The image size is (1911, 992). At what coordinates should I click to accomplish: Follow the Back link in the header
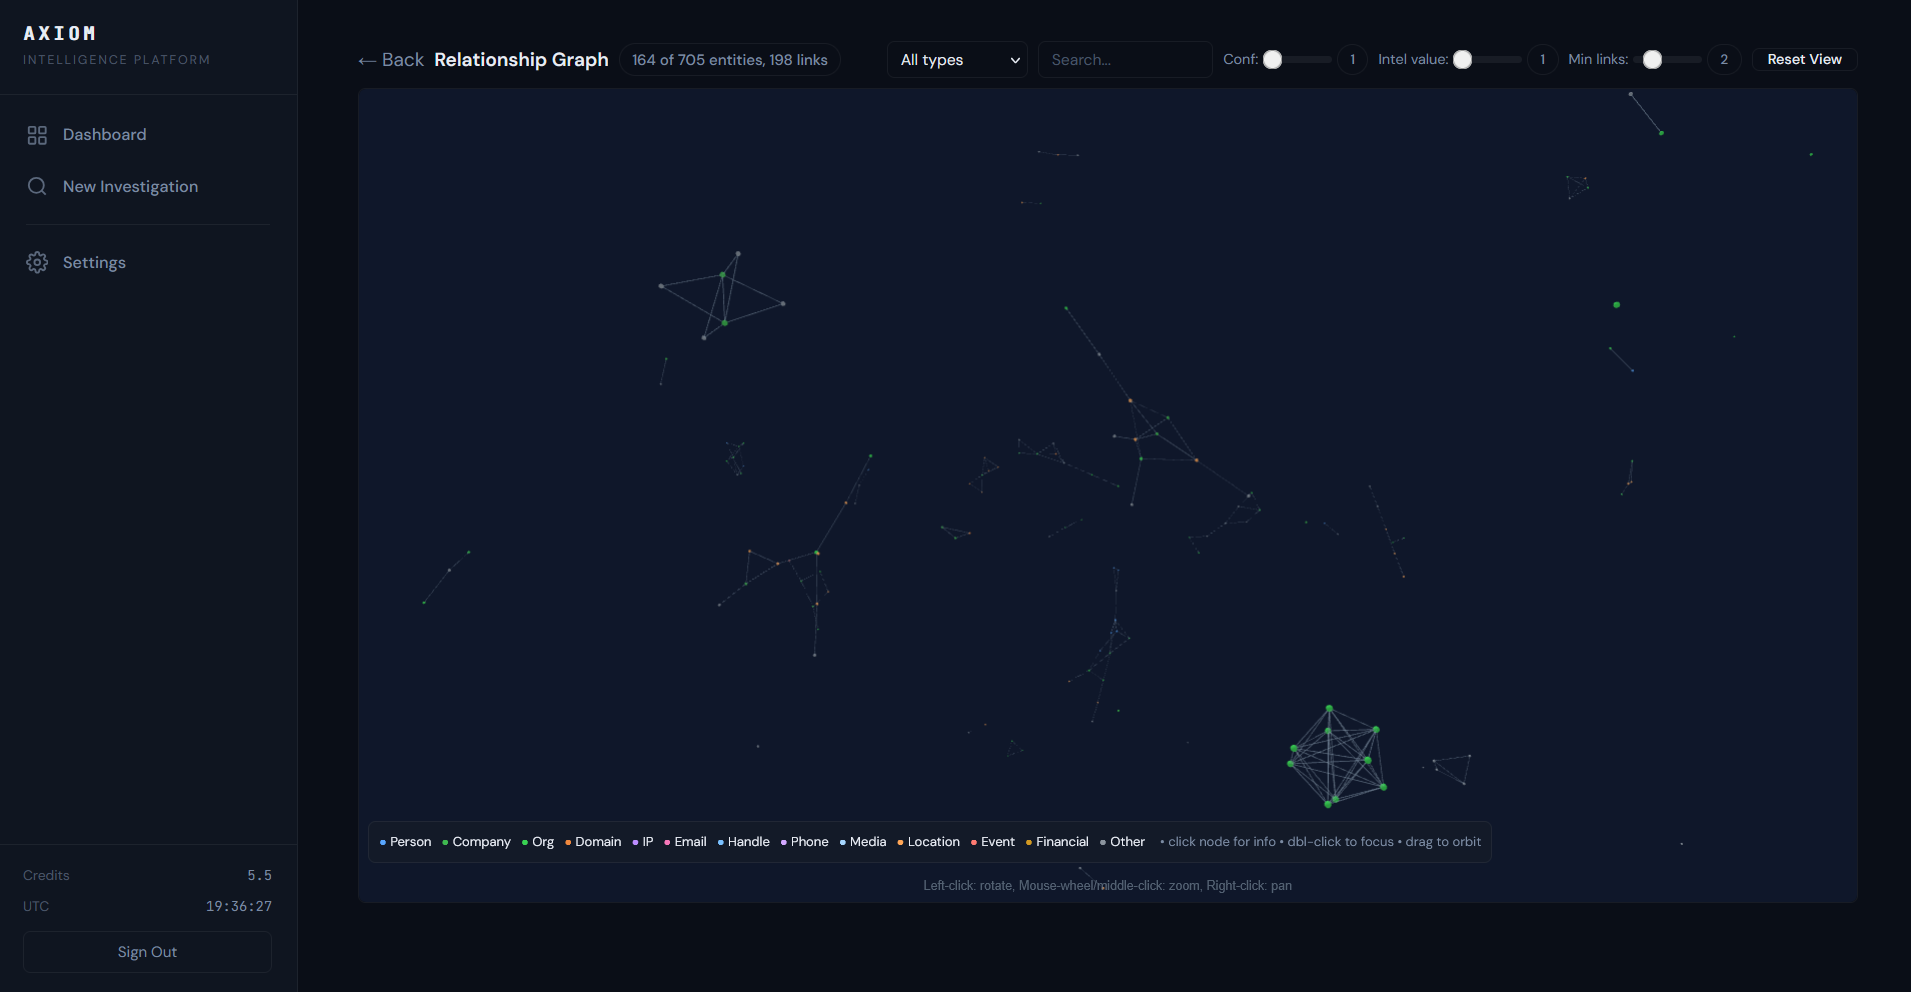coord(392,60)
